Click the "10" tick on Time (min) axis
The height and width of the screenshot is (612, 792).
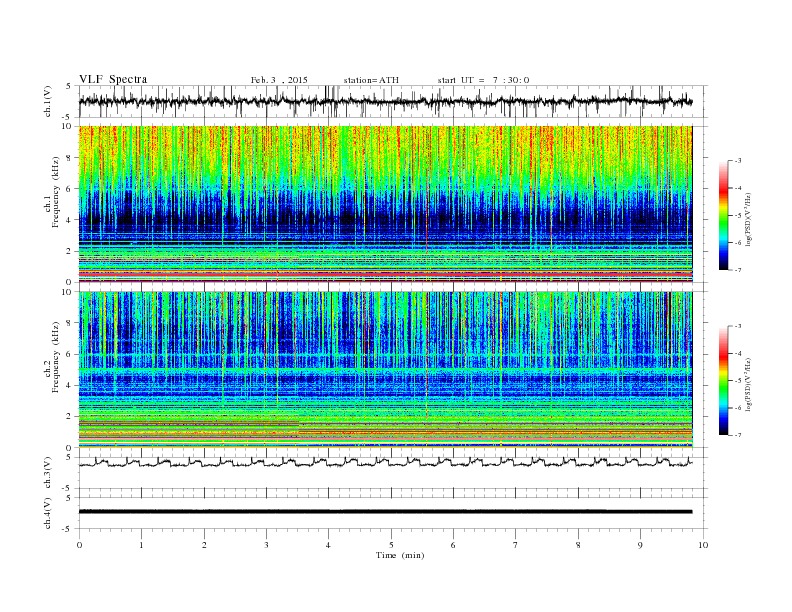[x=703, y=545]
